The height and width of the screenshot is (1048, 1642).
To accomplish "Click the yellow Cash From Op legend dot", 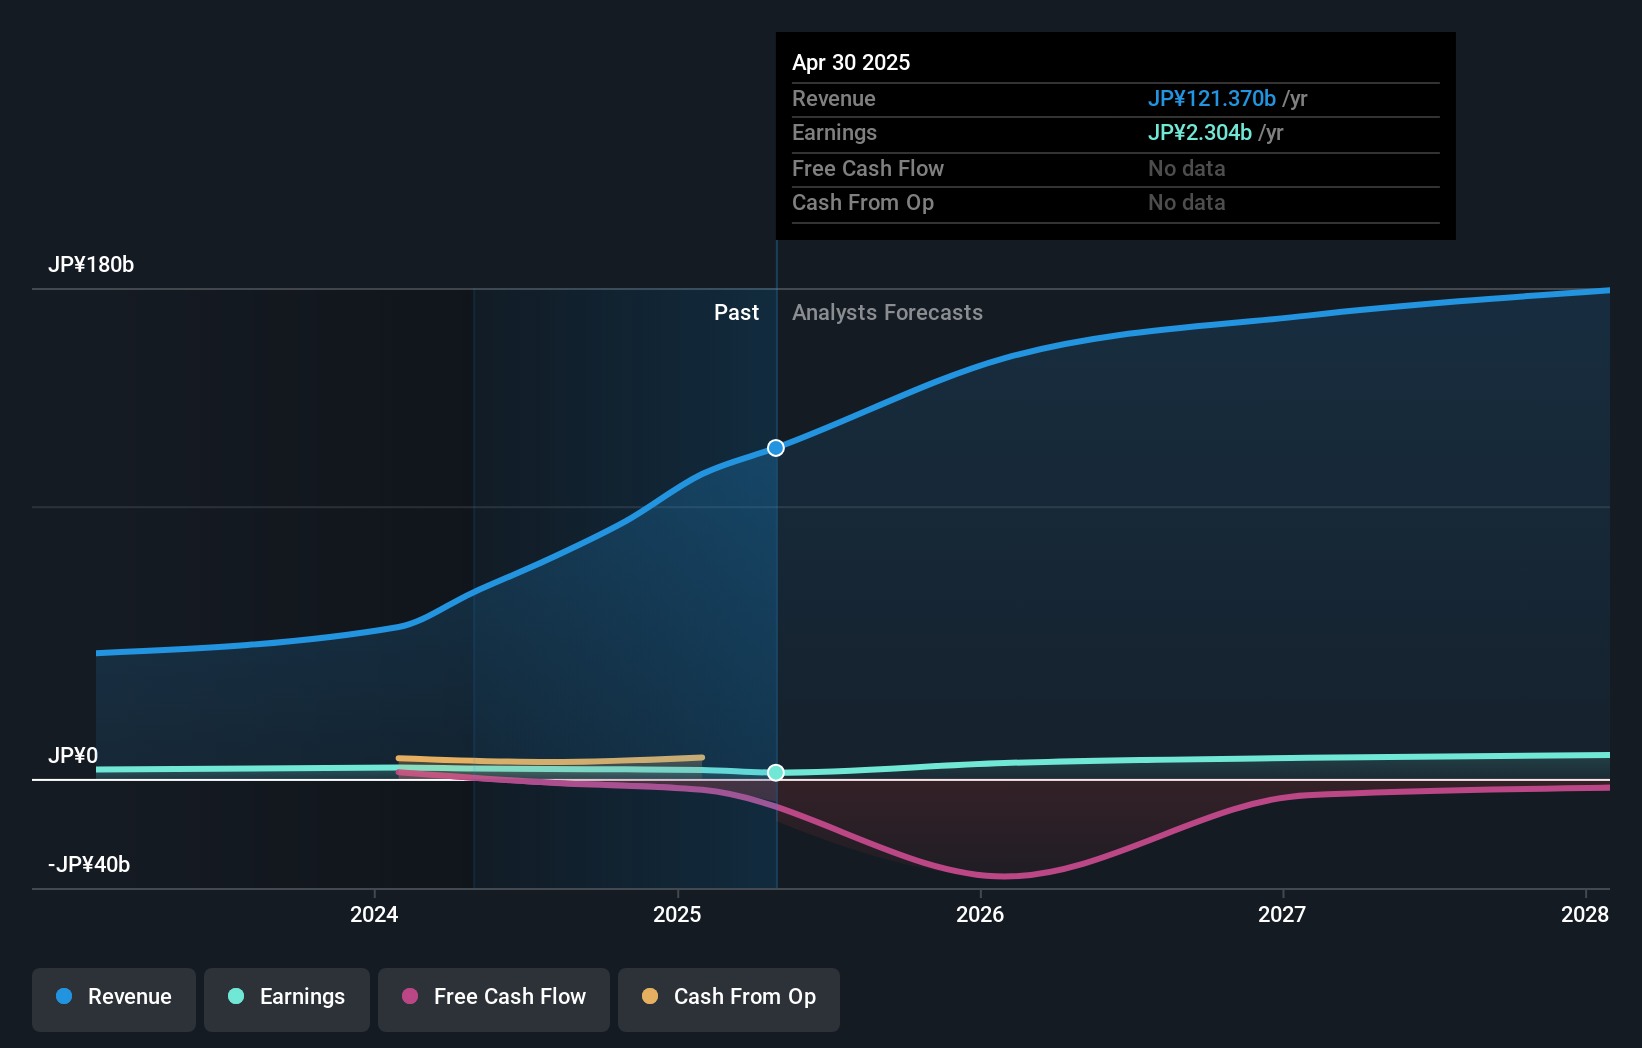I will (x=650, y=998).
